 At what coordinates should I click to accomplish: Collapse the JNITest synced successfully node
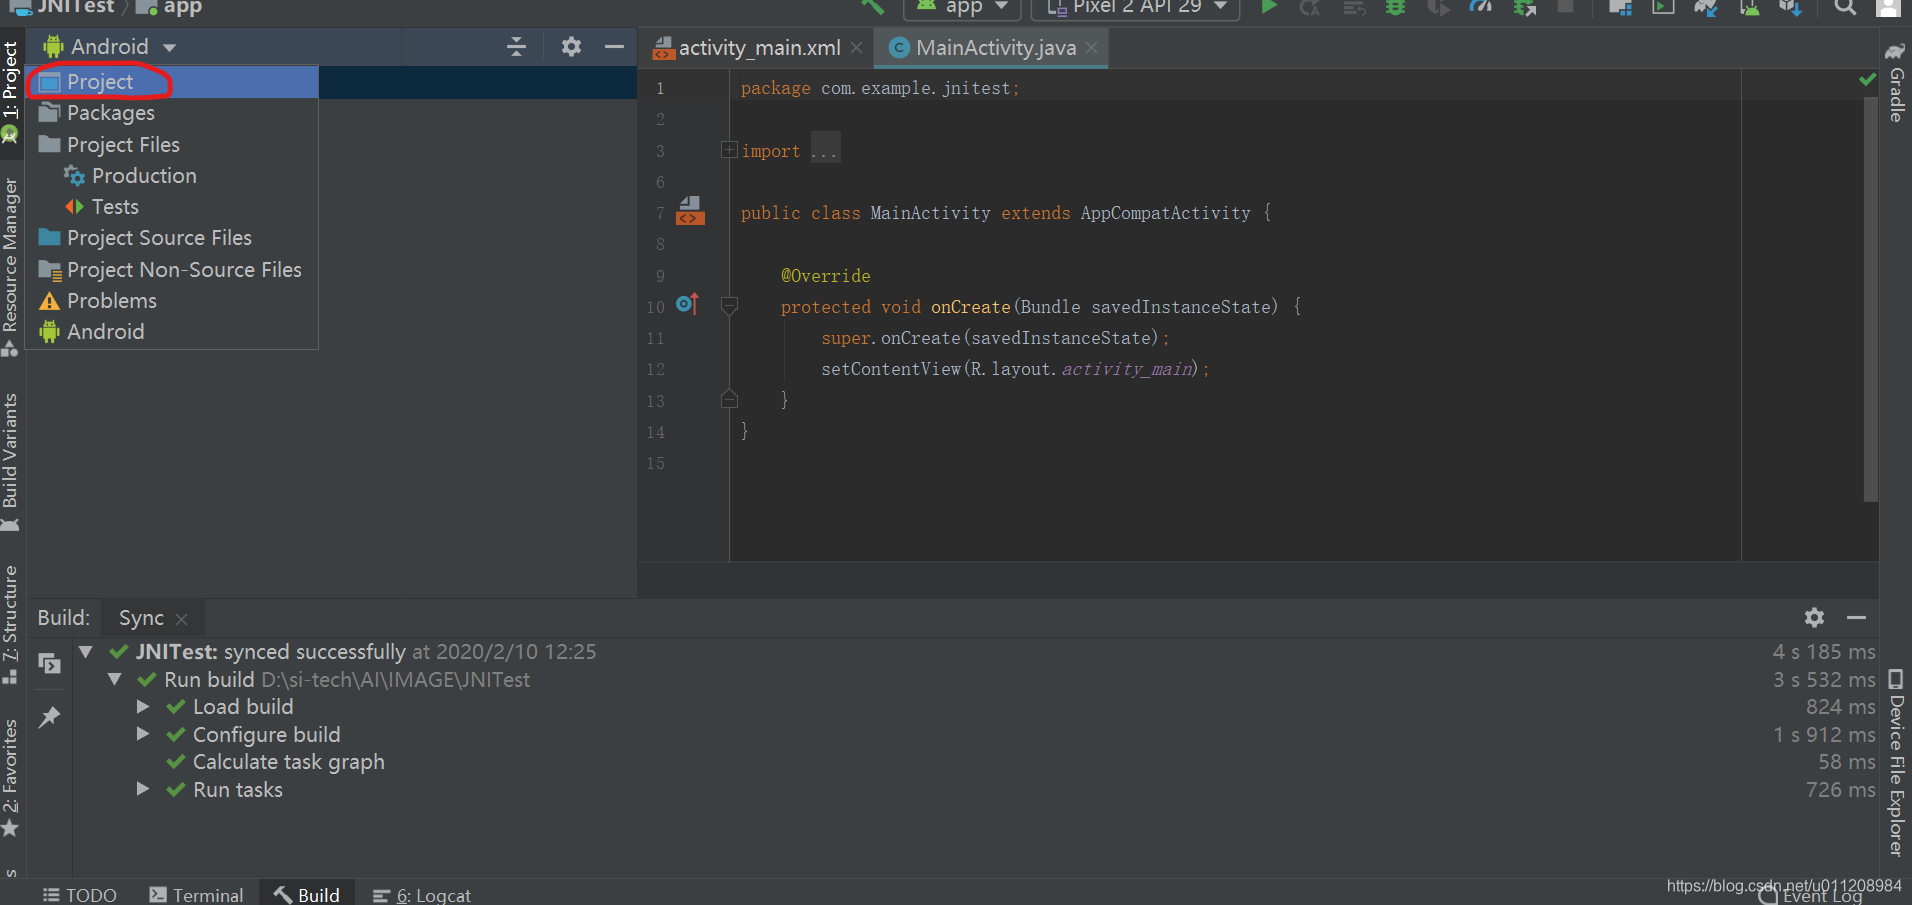pos(86,652)
